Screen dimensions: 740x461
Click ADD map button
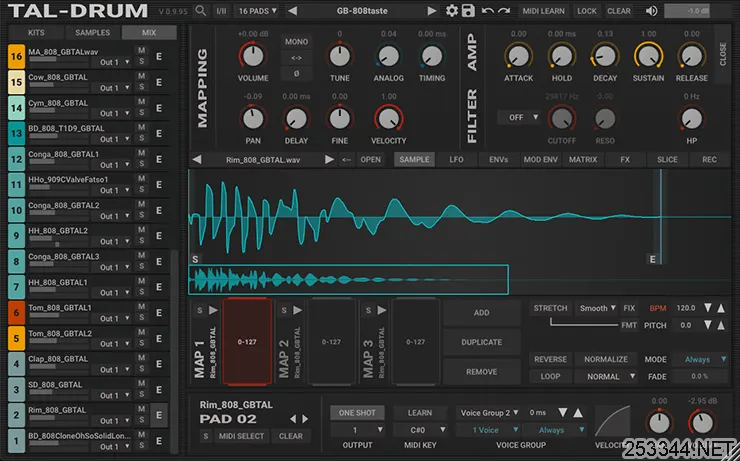(481, 312)
